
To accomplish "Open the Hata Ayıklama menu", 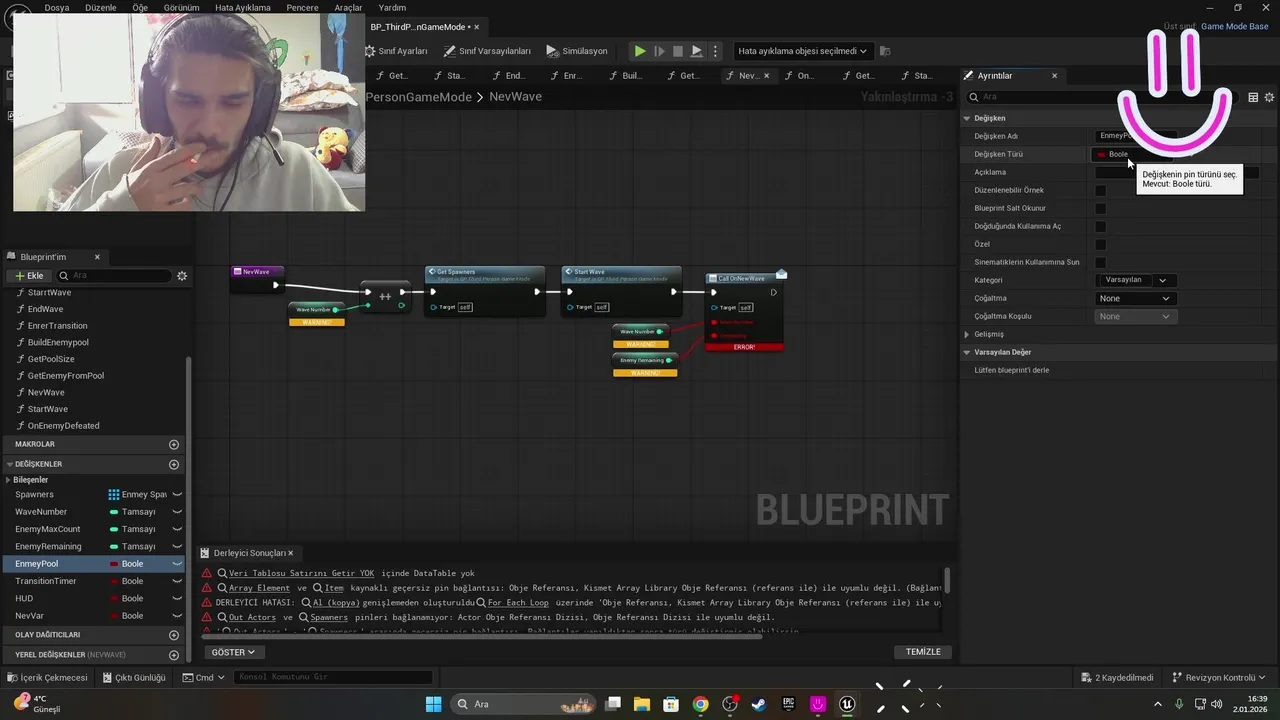I will [x=243, y=7].
